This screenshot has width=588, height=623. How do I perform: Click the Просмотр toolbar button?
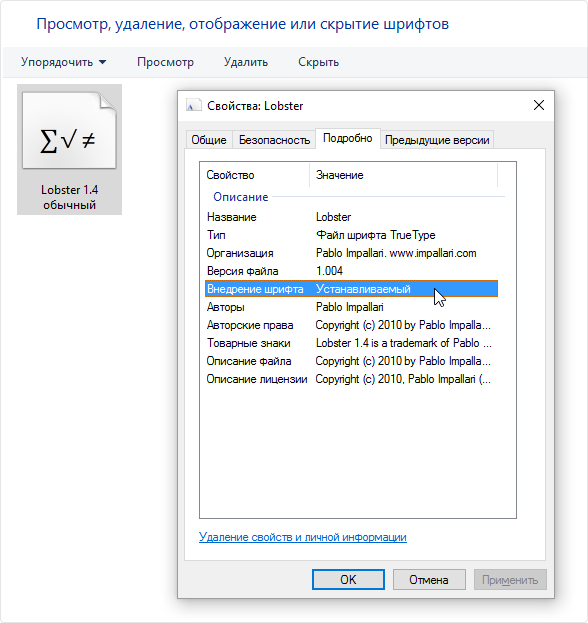click(x=165, y=62)
